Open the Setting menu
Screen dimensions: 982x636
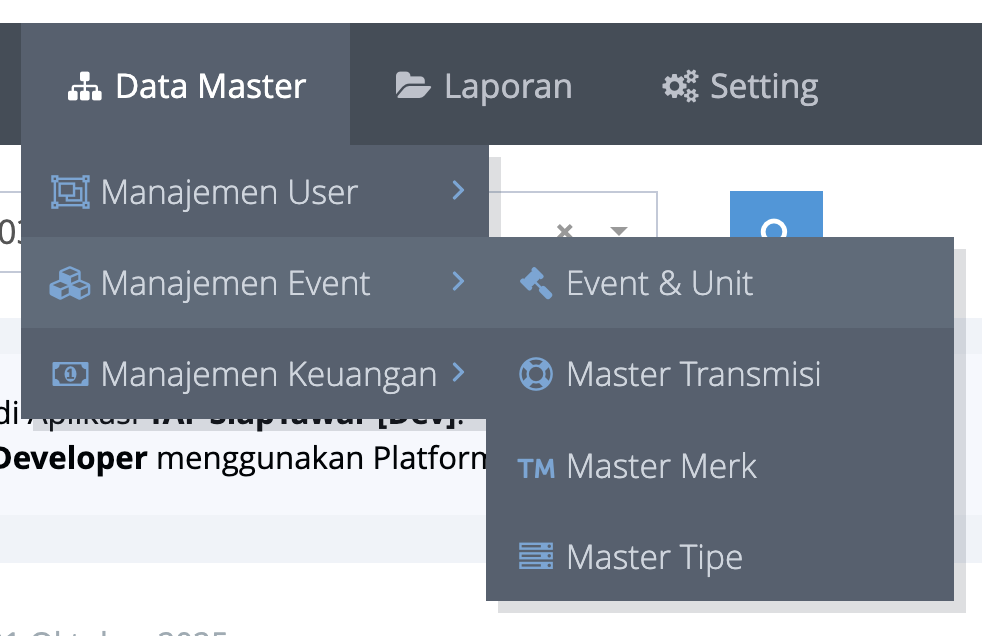pos(741,86)
